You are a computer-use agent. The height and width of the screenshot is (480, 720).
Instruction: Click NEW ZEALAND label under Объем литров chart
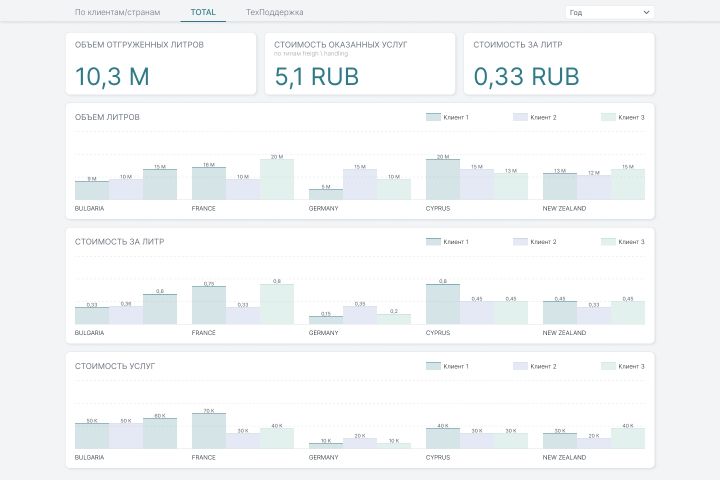pyautogui.click(x=564, y=209)
